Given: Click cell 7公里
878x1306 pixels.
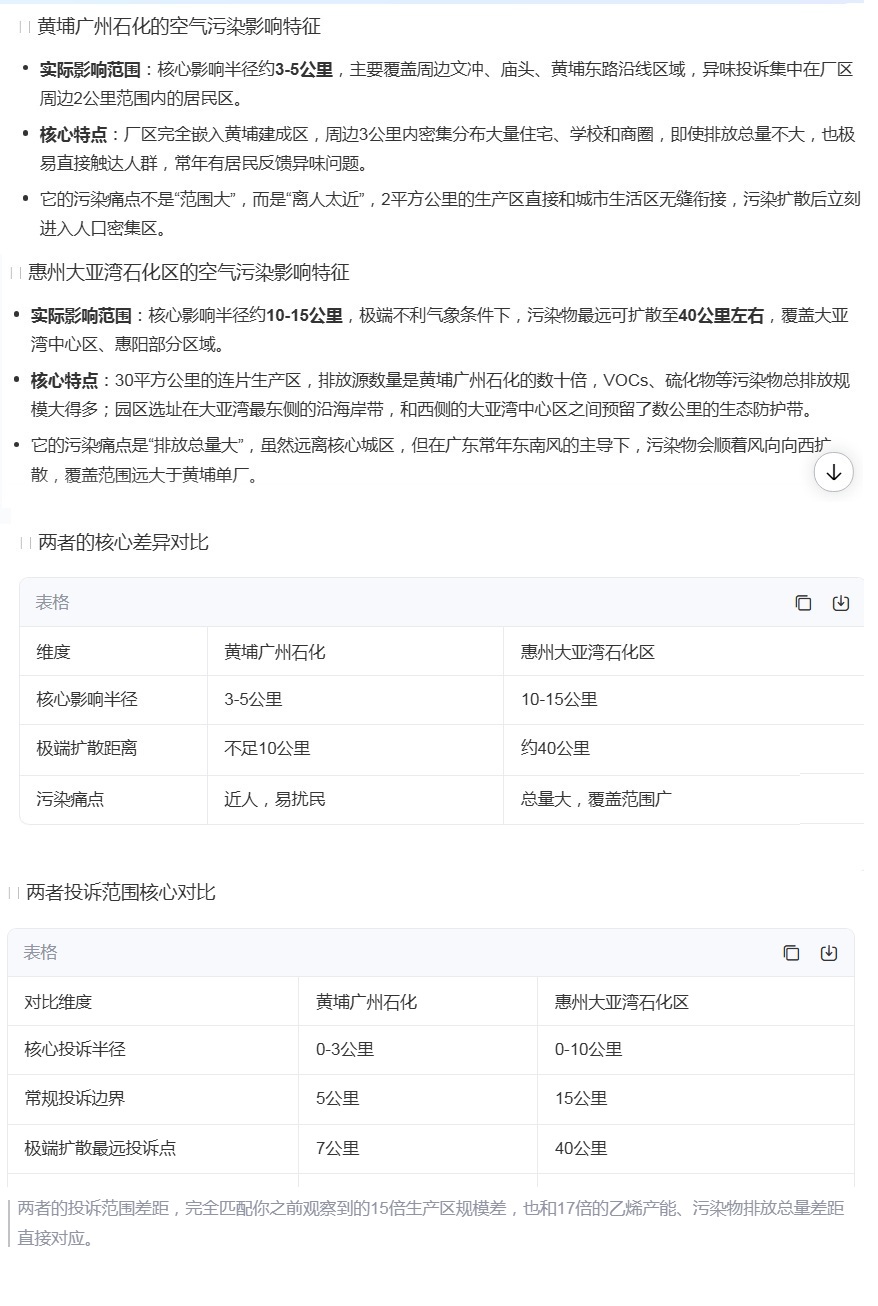Looking at the screenshot, I should (337, 1149).
